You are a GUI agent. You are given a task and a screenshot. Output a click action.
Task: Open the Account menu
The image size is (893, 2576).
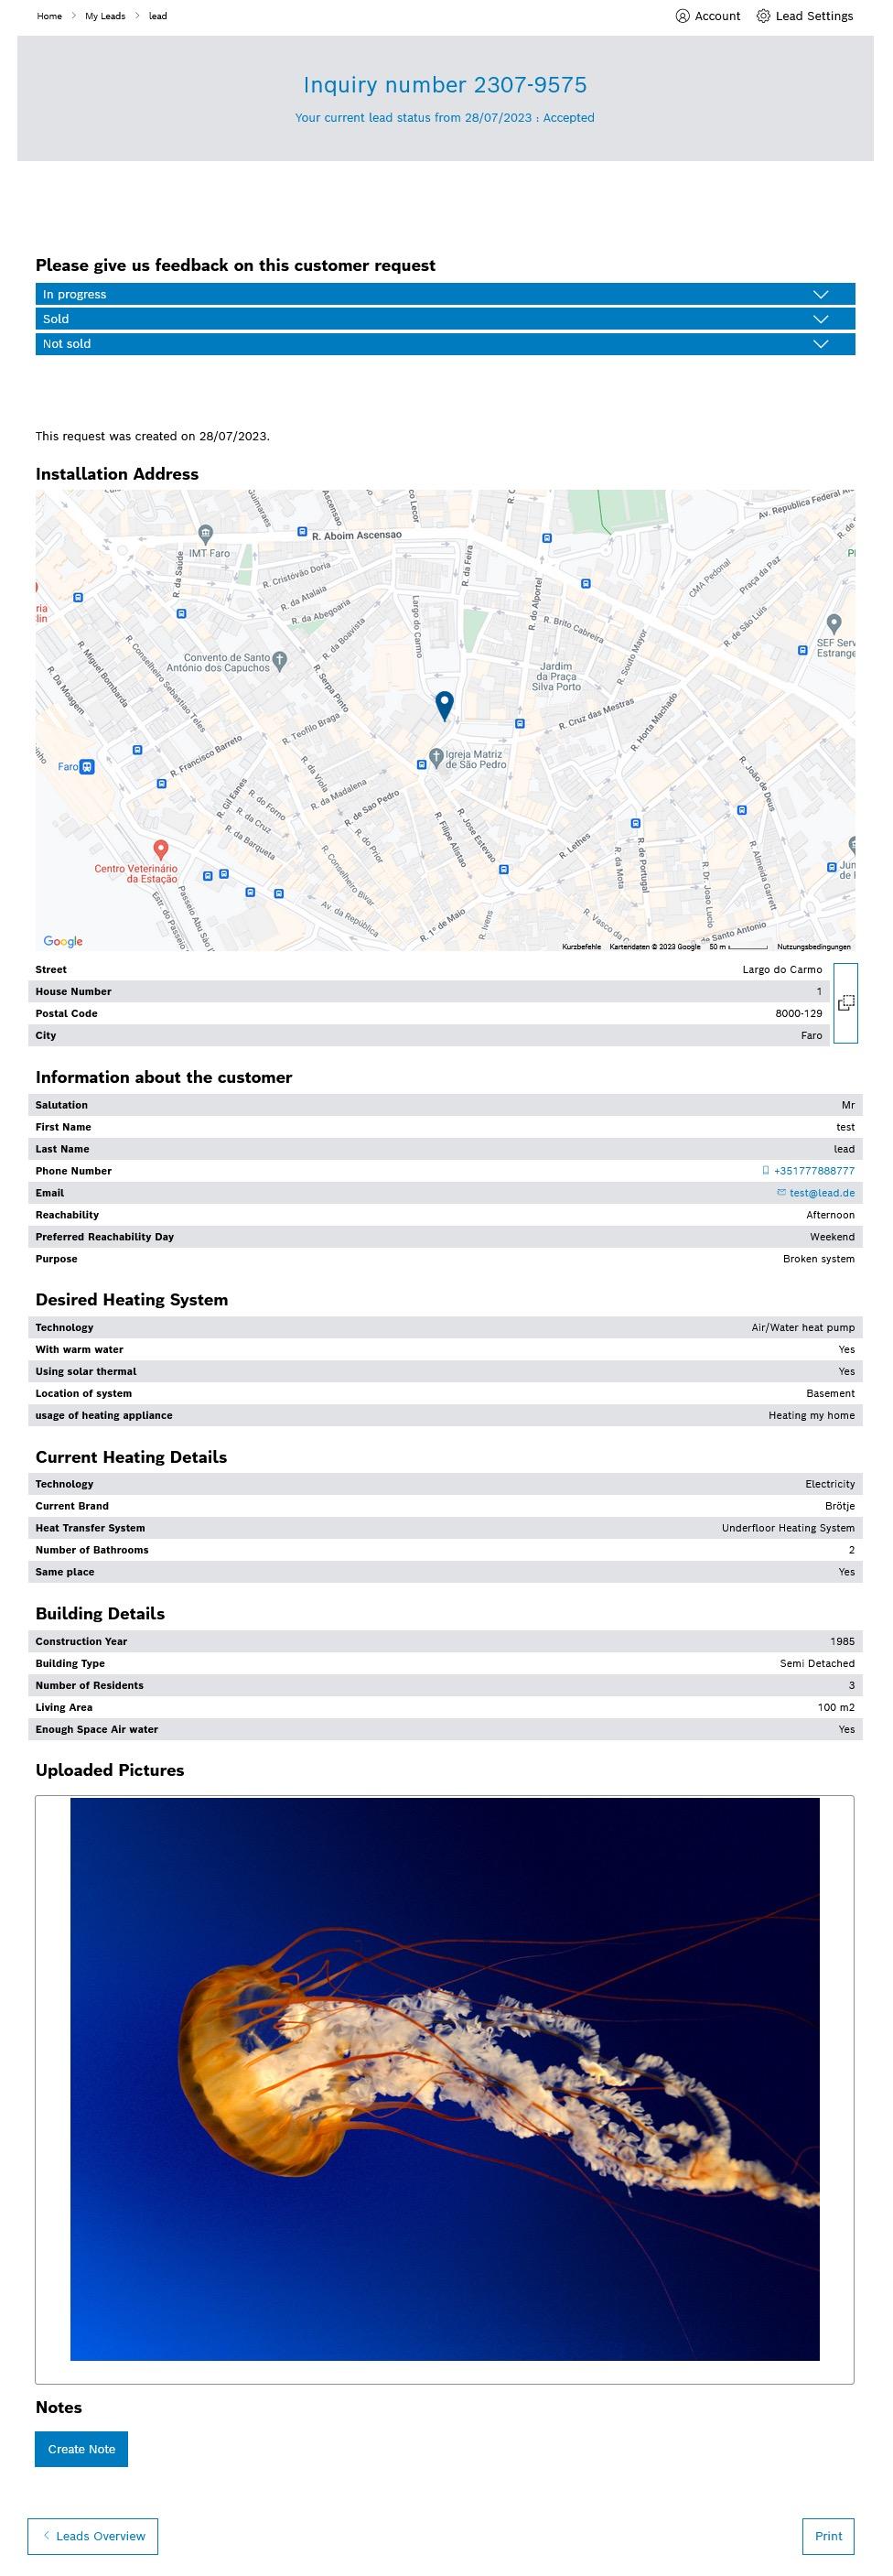pyautogui.click(x=708, y=16)
